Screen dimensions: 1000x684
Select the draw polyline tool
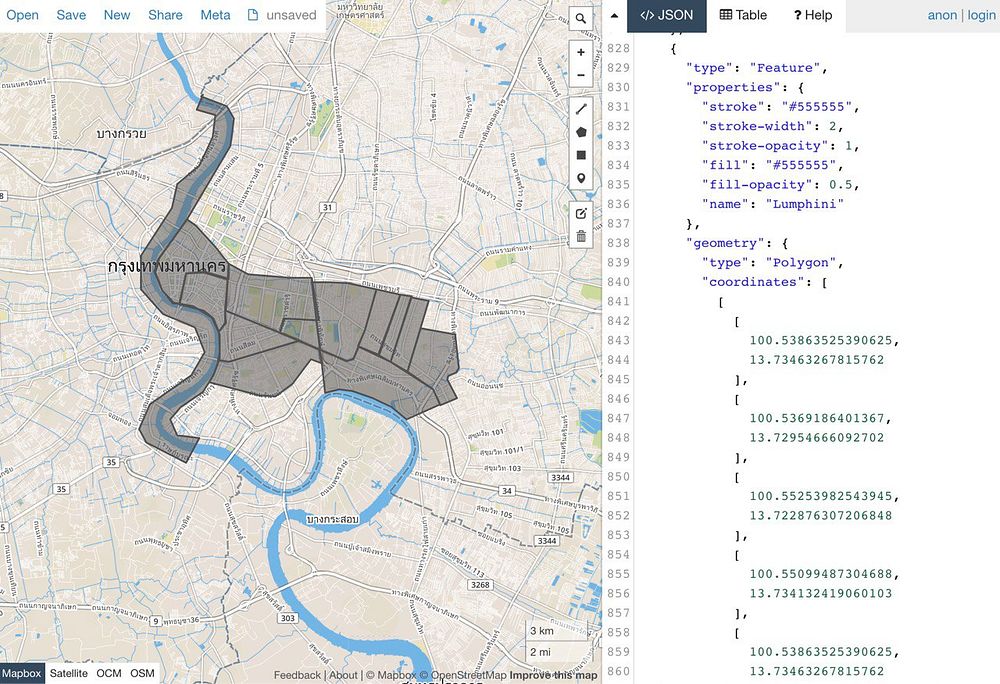[x=581, y=108]
